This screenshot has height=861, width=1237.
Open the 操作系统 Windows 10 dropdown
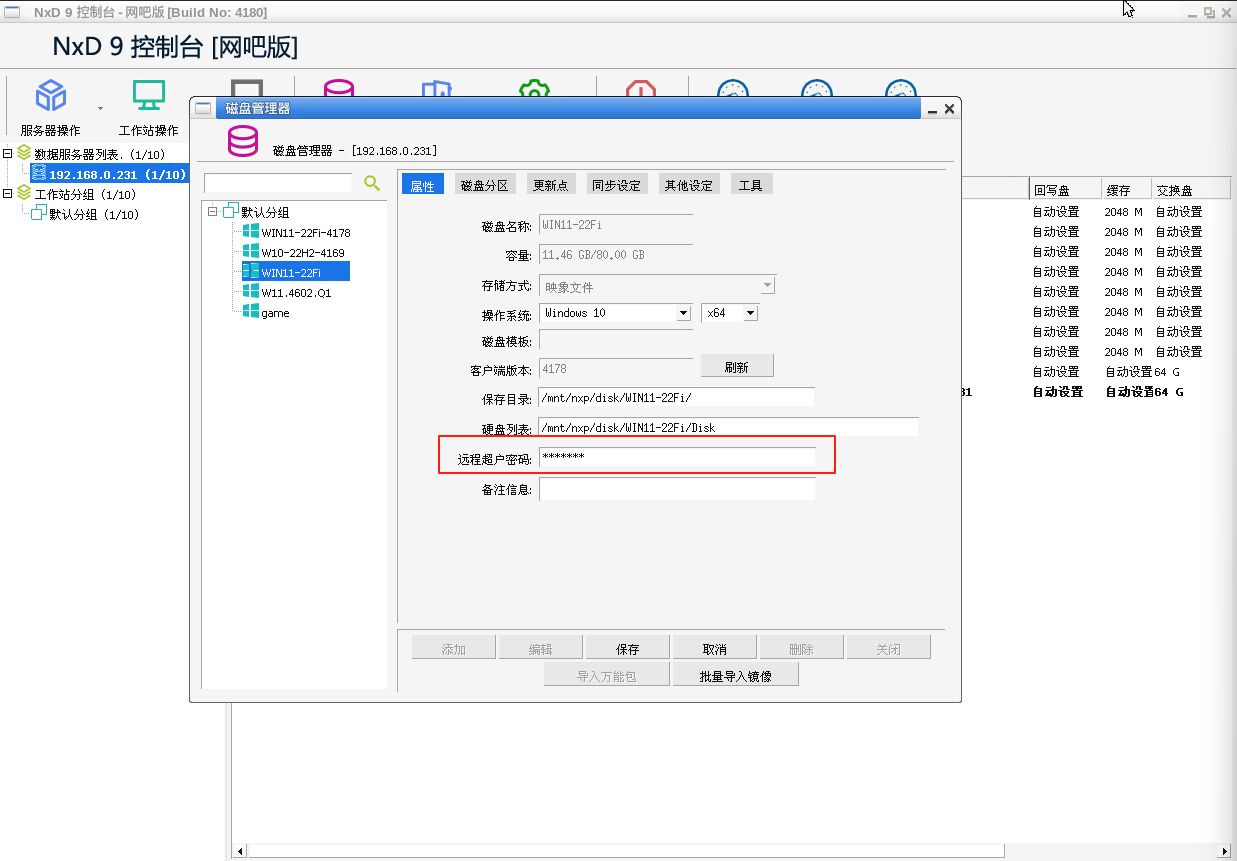click(x=684, y=313)
